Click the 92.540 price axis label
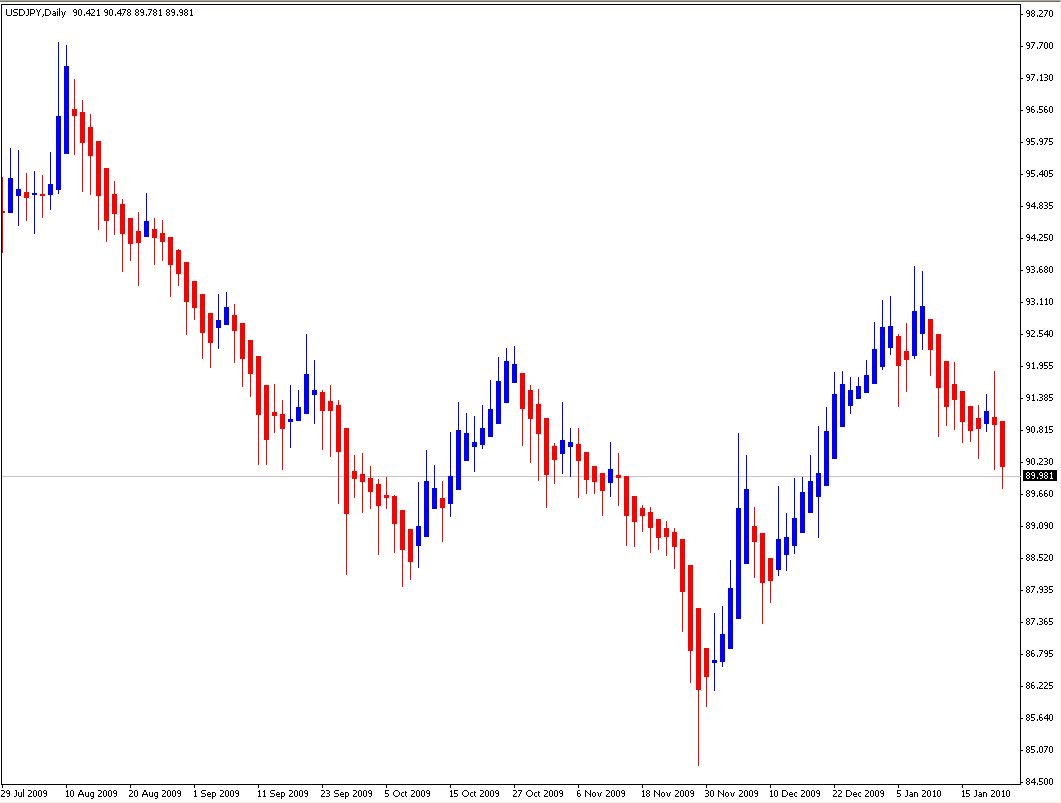This screenshot has width=1061, height=803. (x=1039, y=334)
